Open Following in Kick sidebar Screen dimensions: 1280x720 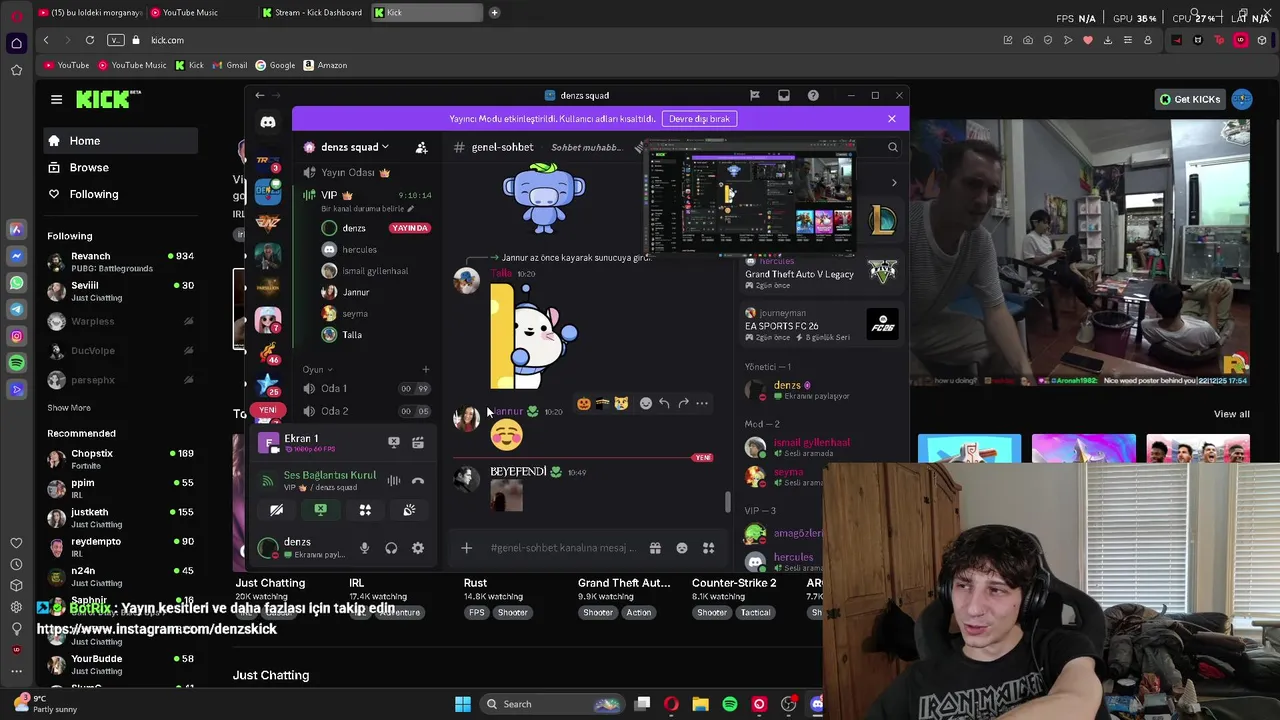pos(120,194)
